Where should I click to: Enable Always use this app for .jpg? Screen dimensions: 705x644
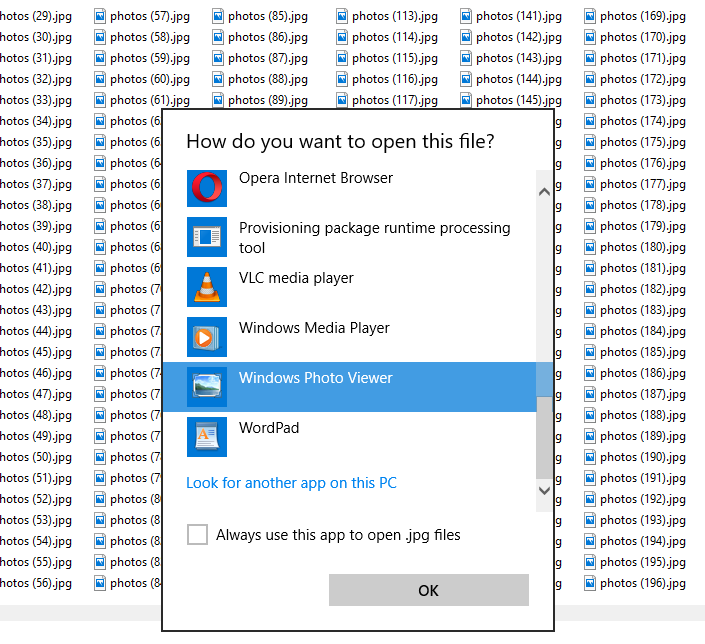point(197,534)
